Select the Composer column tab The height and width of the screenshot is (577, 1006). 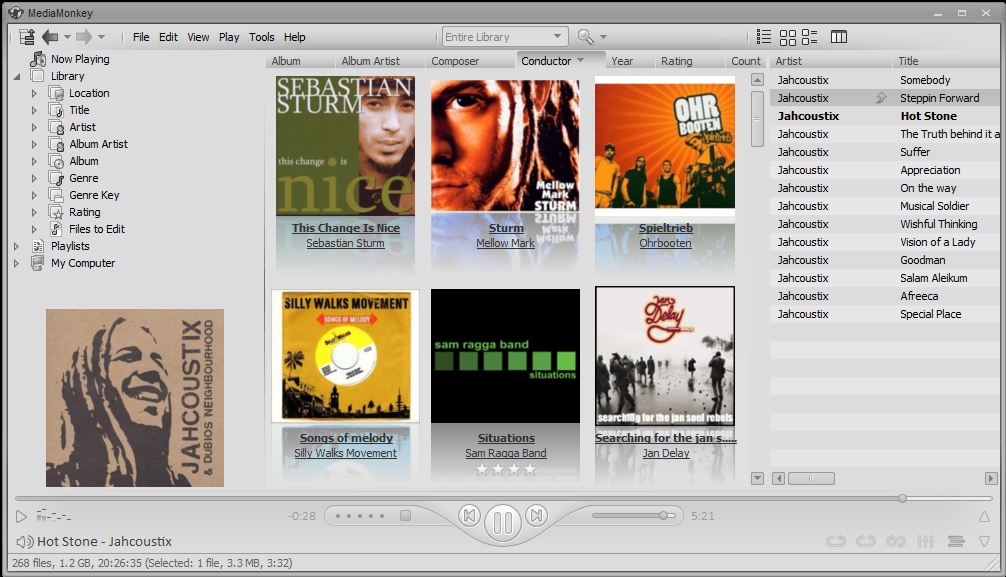click(455, 61)
